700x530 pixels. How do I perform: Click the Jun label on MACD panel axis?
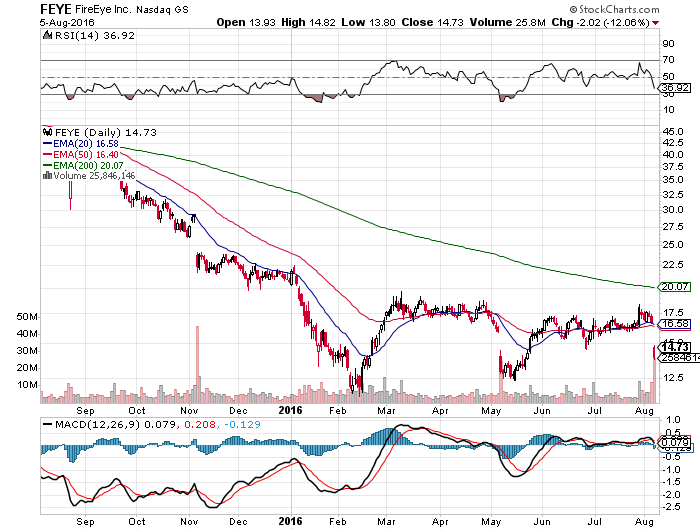click(542, 522)
